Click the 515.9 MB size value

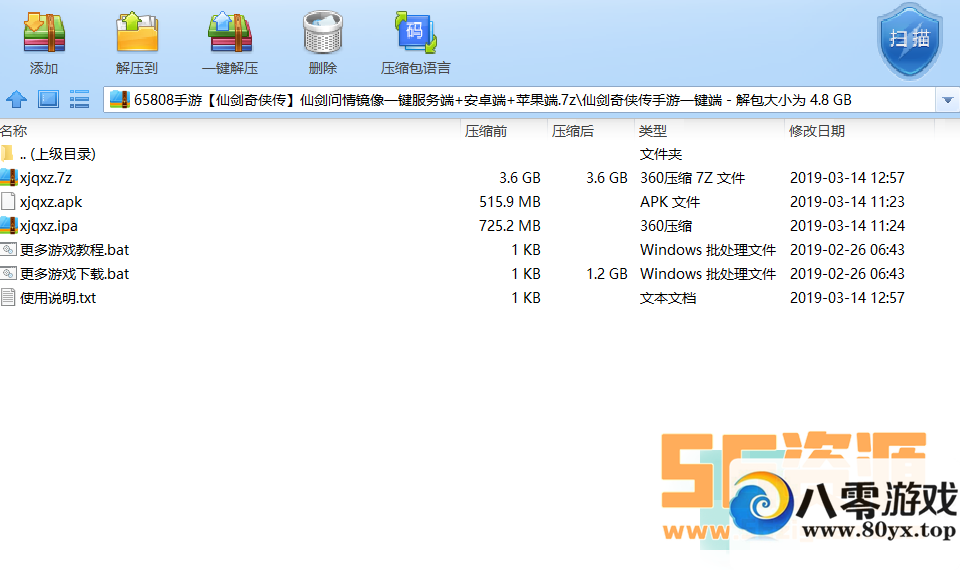point(510,201)
